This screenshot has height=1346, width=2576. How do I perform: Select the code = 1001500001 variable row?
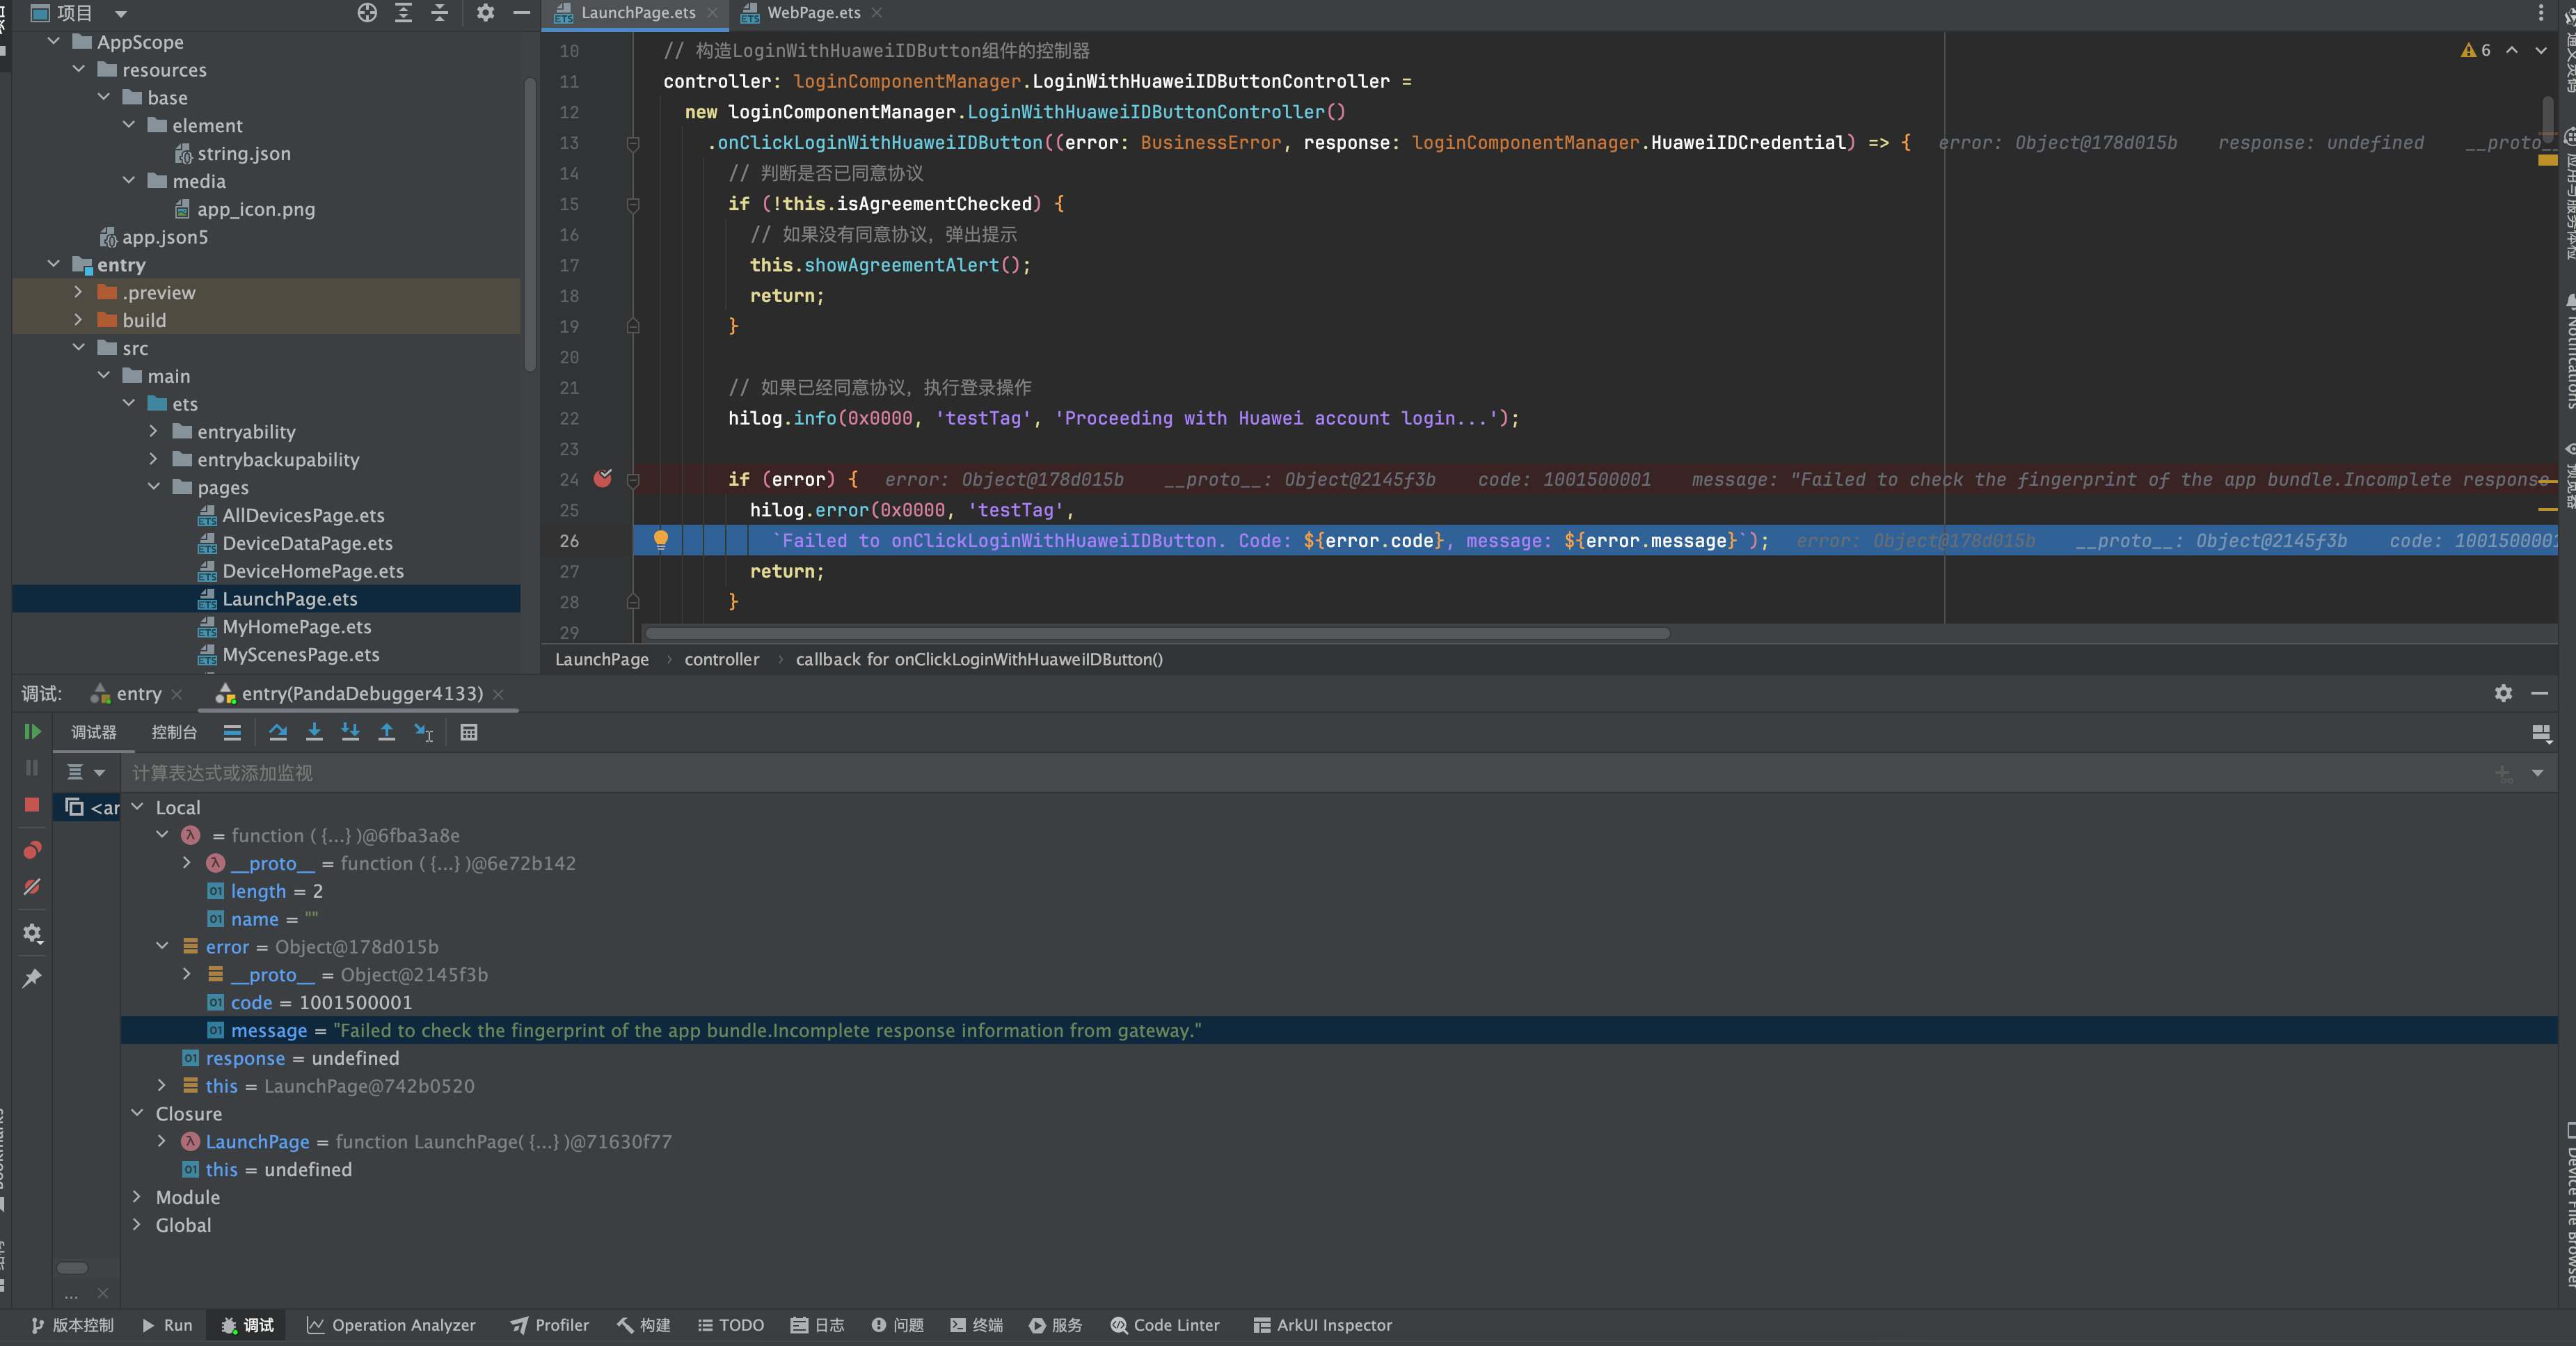click(321, 1002)
